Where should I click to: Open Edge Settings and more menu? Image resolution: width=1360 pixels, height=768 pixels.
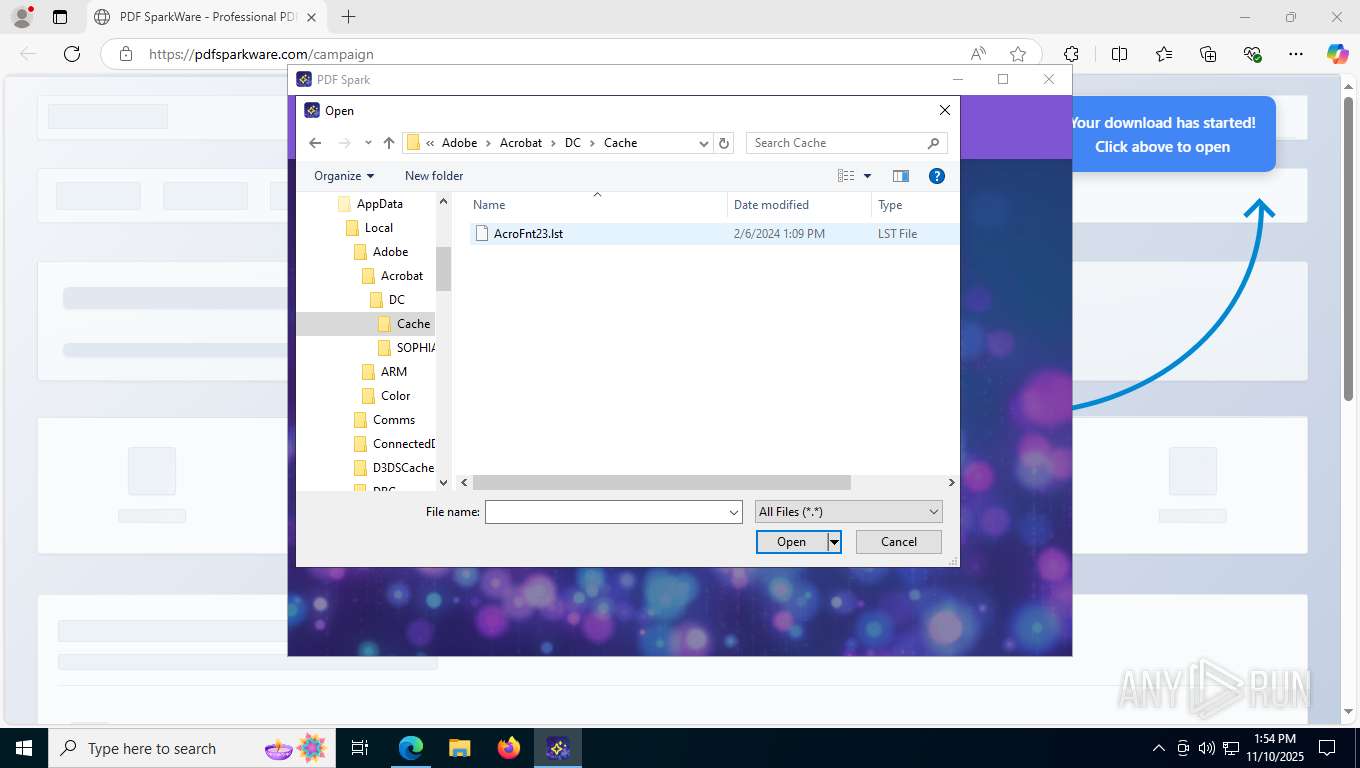click(x=1296, y=54)
